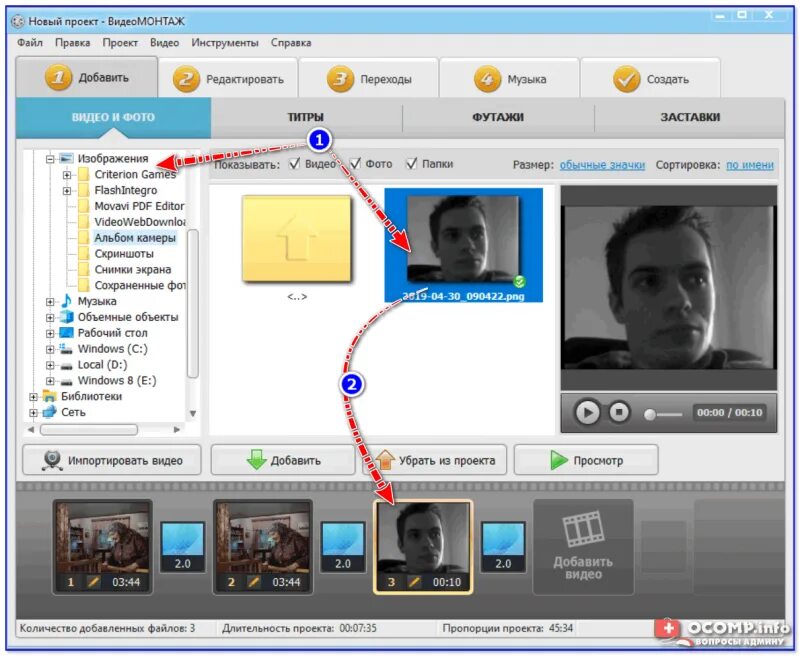The image size is (800, 656).
Task: Expand the Windows 8 (E:) drive
Action: coord(50,381)
